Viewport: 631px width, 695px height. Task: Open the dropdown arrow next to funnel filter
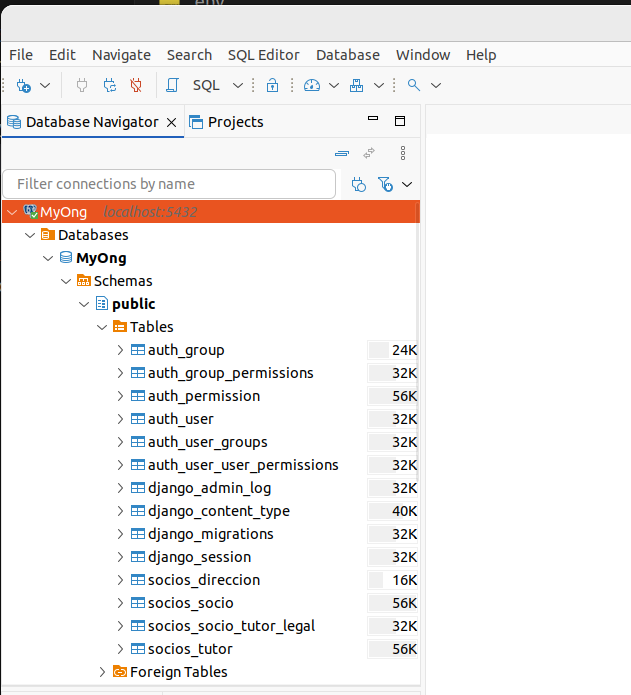407,184
